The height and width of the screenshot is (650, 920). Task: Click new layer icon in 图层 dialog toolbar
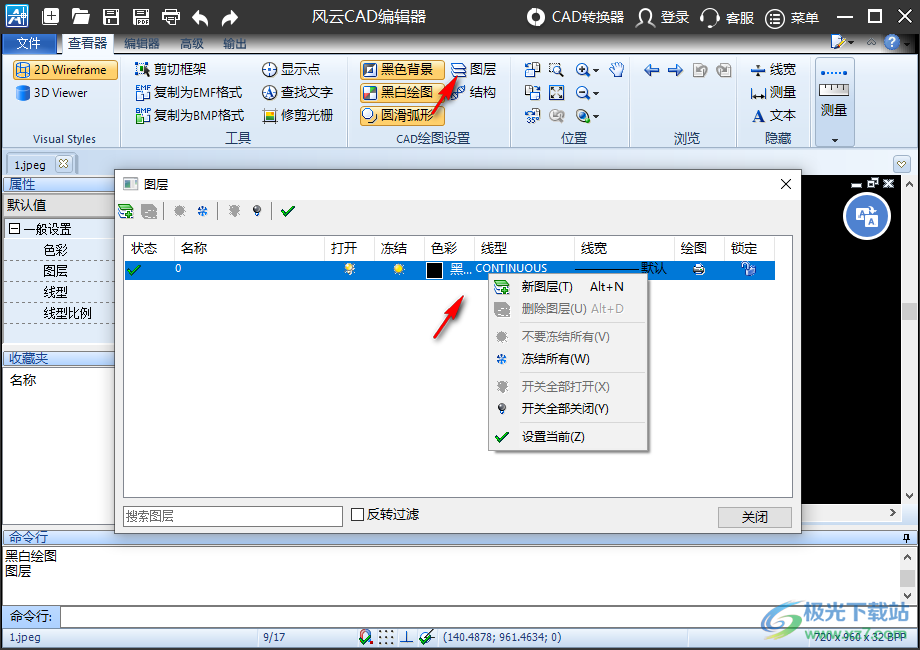pyautogui.click(x=126, y=211)
